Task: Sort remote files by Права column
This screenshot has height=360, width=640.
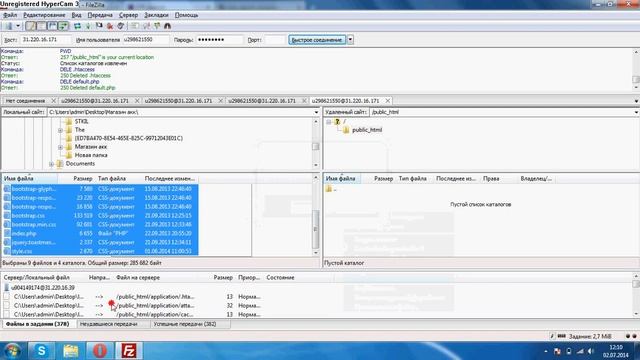Action: [499, 178]
